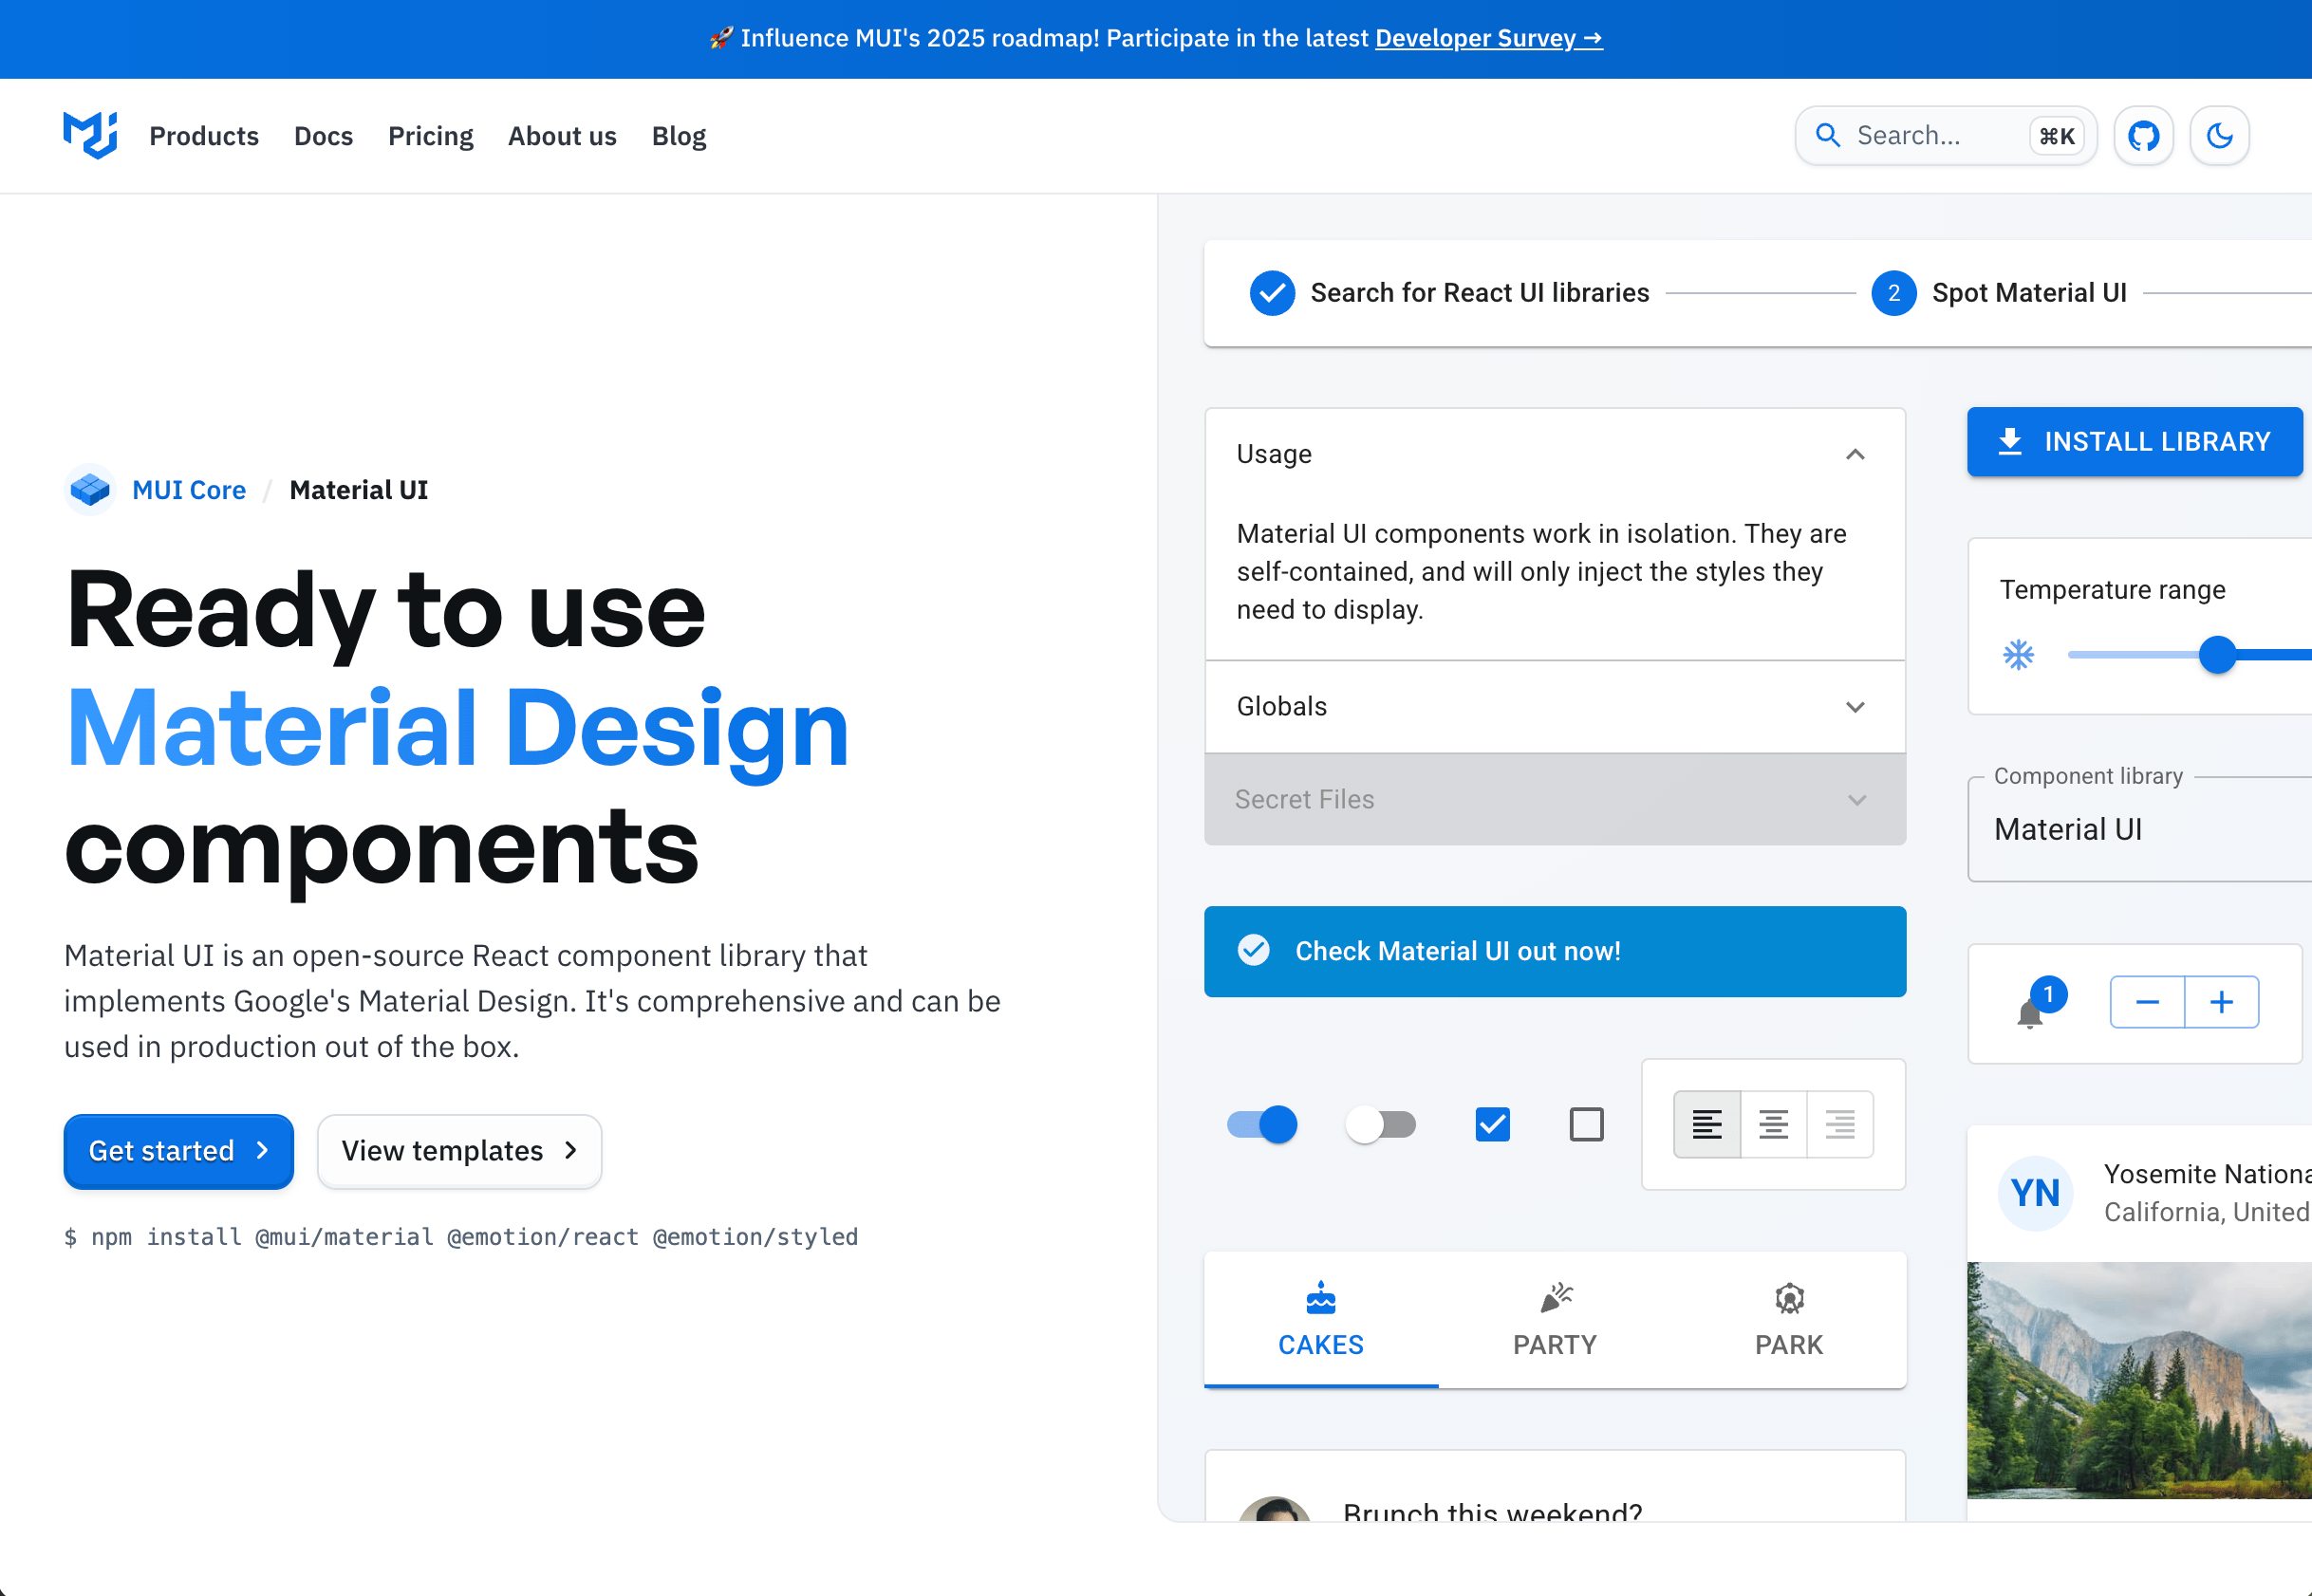Click the INSTALL LIBRARY button
This screenshot has width=2312, height=1596.
point(2134,441)
